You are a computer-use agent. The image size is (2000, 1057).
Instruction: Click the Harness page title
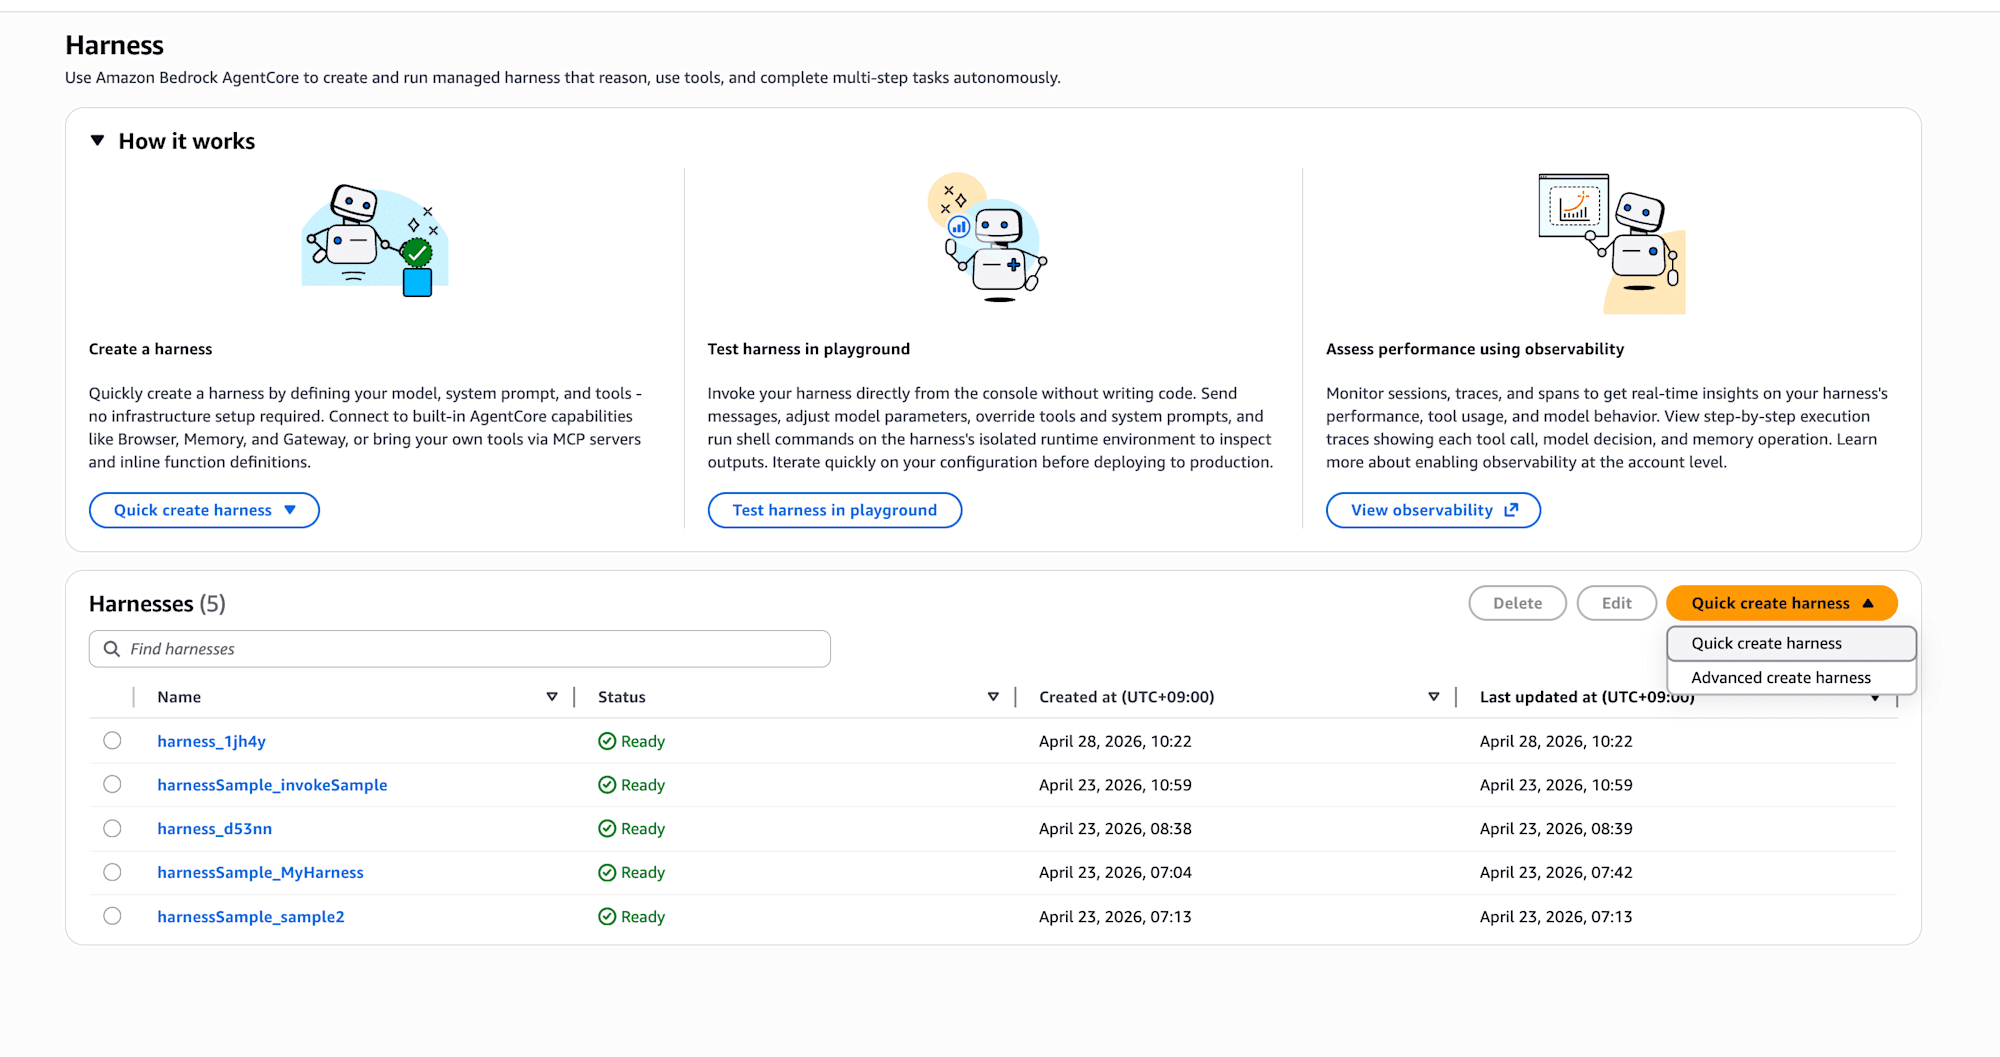[114, 45]
